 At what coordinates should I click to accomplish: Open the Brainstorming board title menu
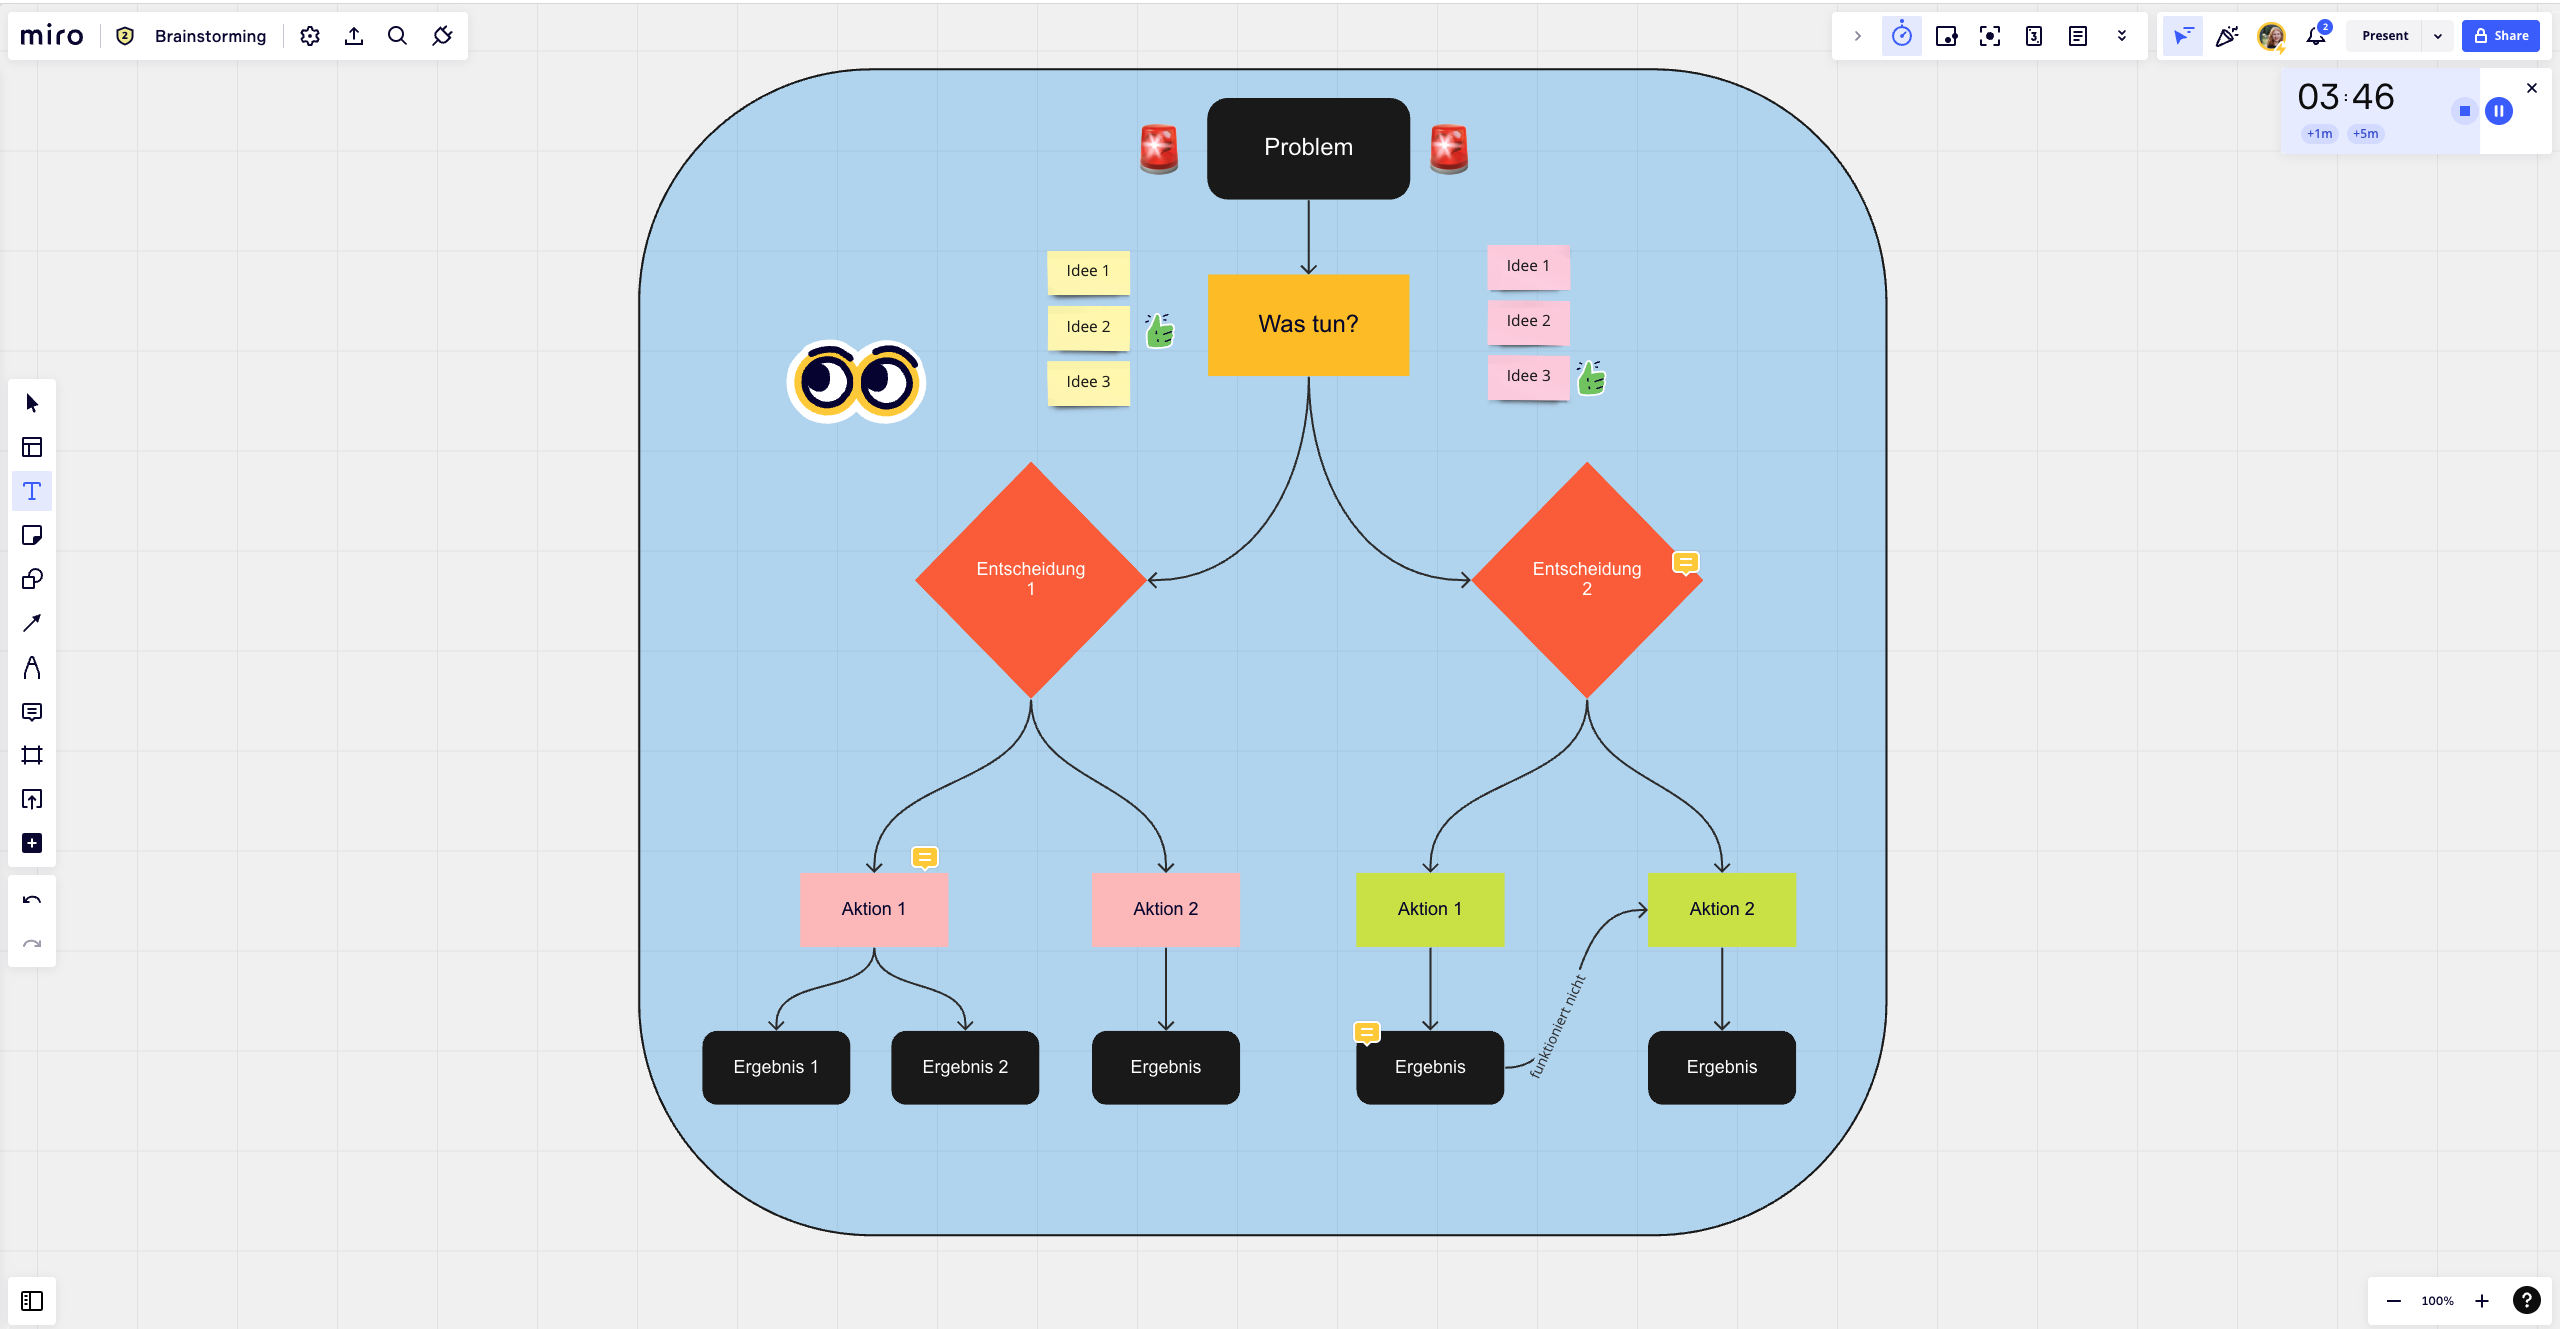pos(210,36)
